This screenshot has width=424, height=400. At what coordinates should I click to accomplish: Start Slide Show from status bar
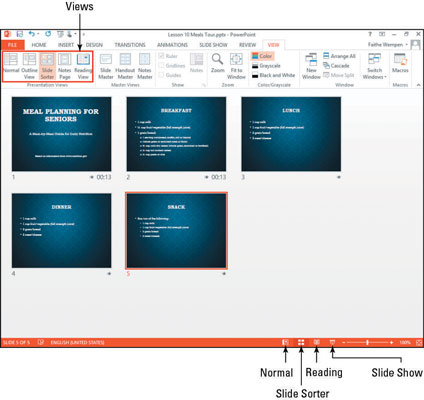332,342
